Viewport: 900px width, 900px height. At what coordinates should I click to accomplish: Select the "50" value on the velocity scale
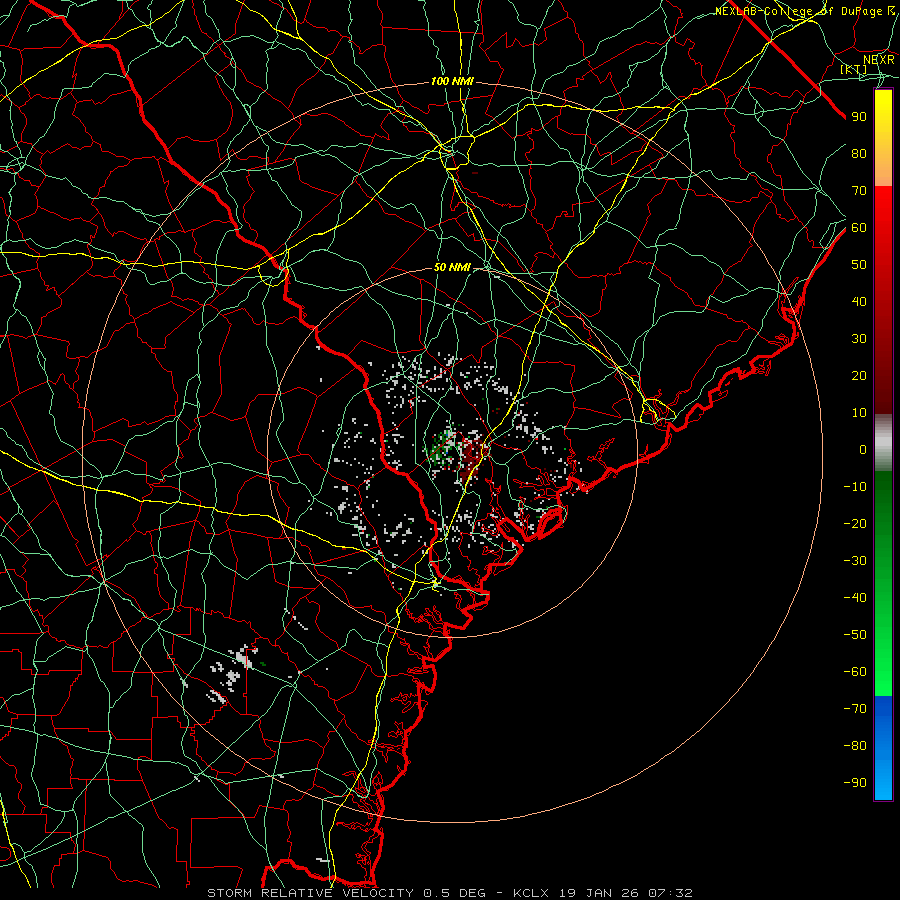(x=859, y=265)
